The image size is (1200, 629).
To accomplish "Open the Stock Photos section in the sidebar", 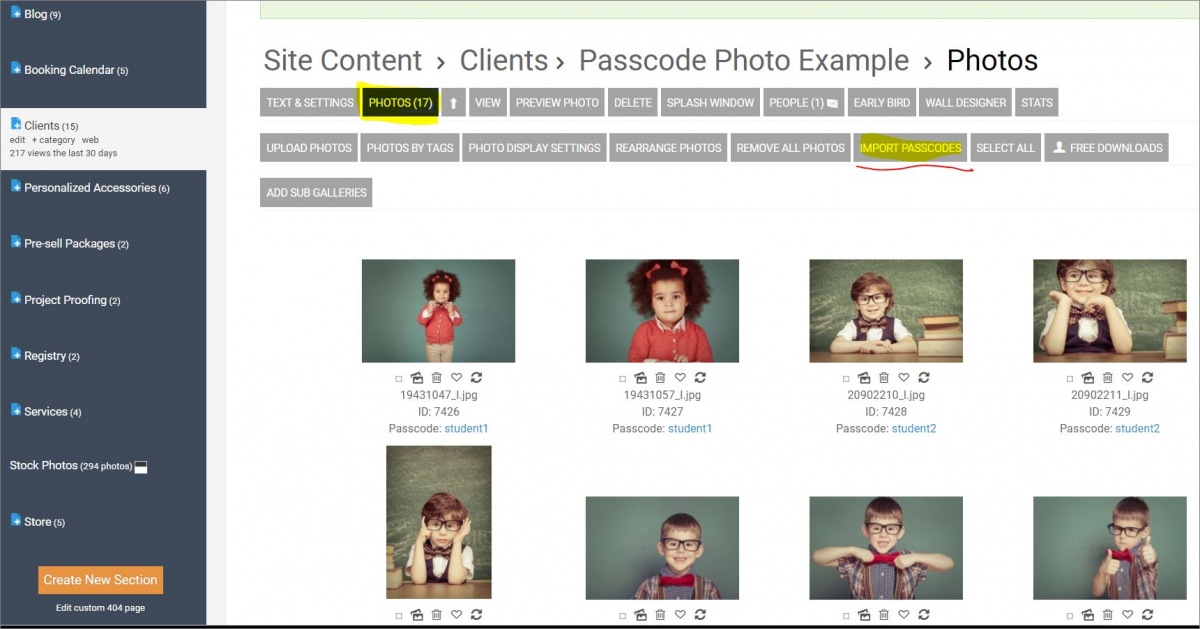I will (x=43, y=466).
